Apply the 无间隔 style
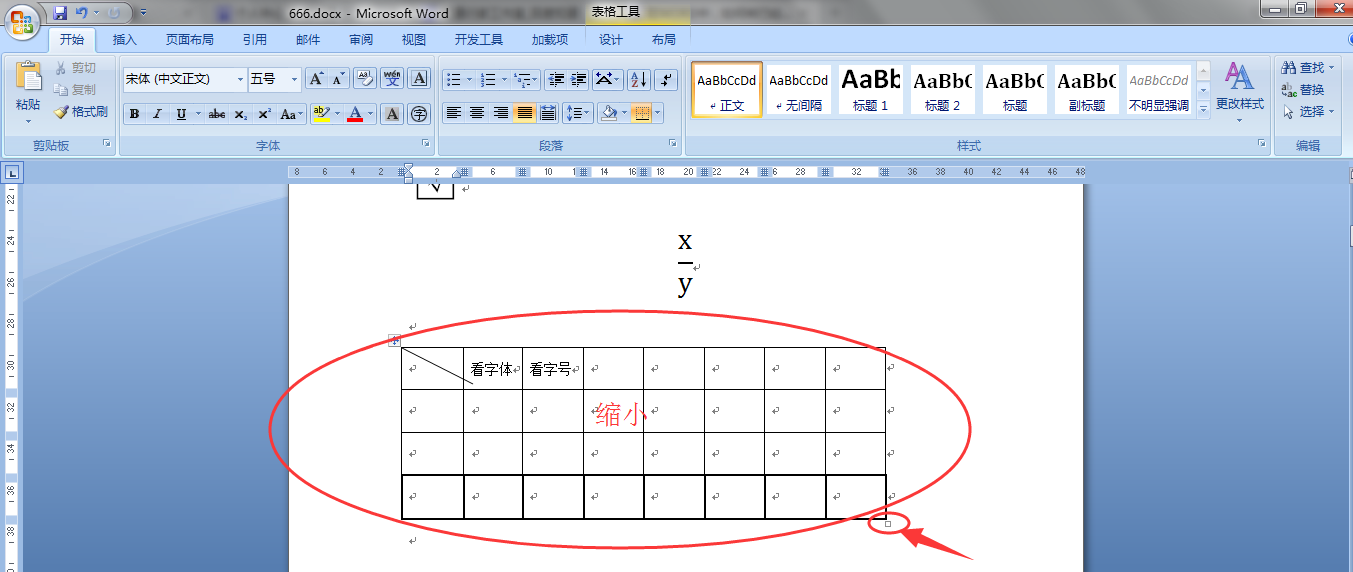The image size is (1353, 572). coord(798,89)
